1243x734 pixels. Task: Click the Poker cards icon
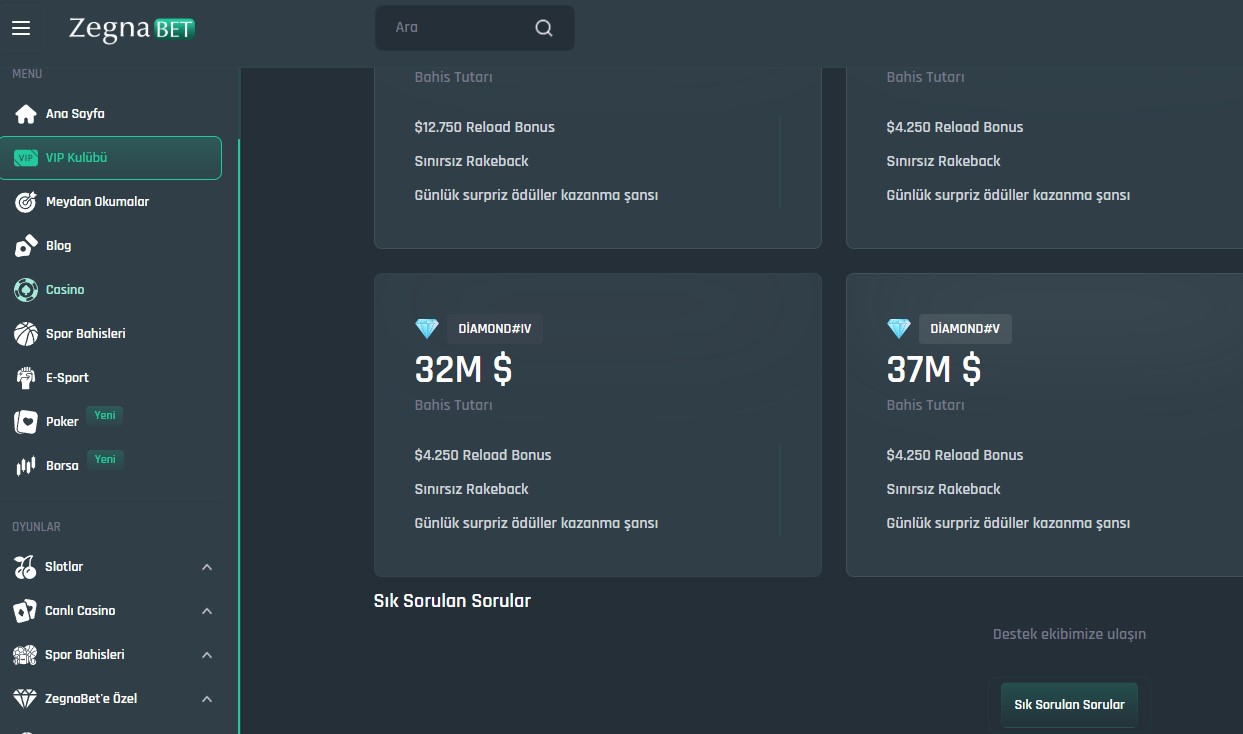26,422
